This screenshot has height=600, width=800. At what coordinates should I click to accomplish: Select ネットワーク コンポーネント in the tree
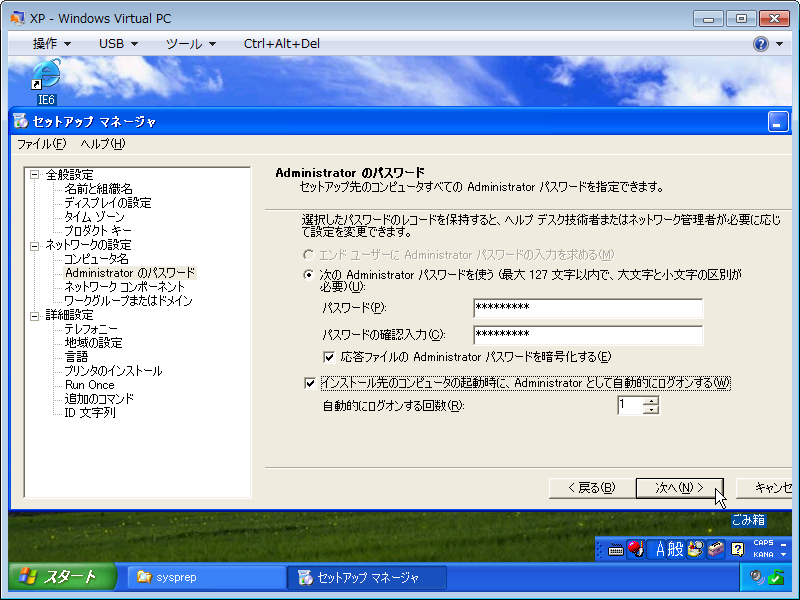pos(124,287)
